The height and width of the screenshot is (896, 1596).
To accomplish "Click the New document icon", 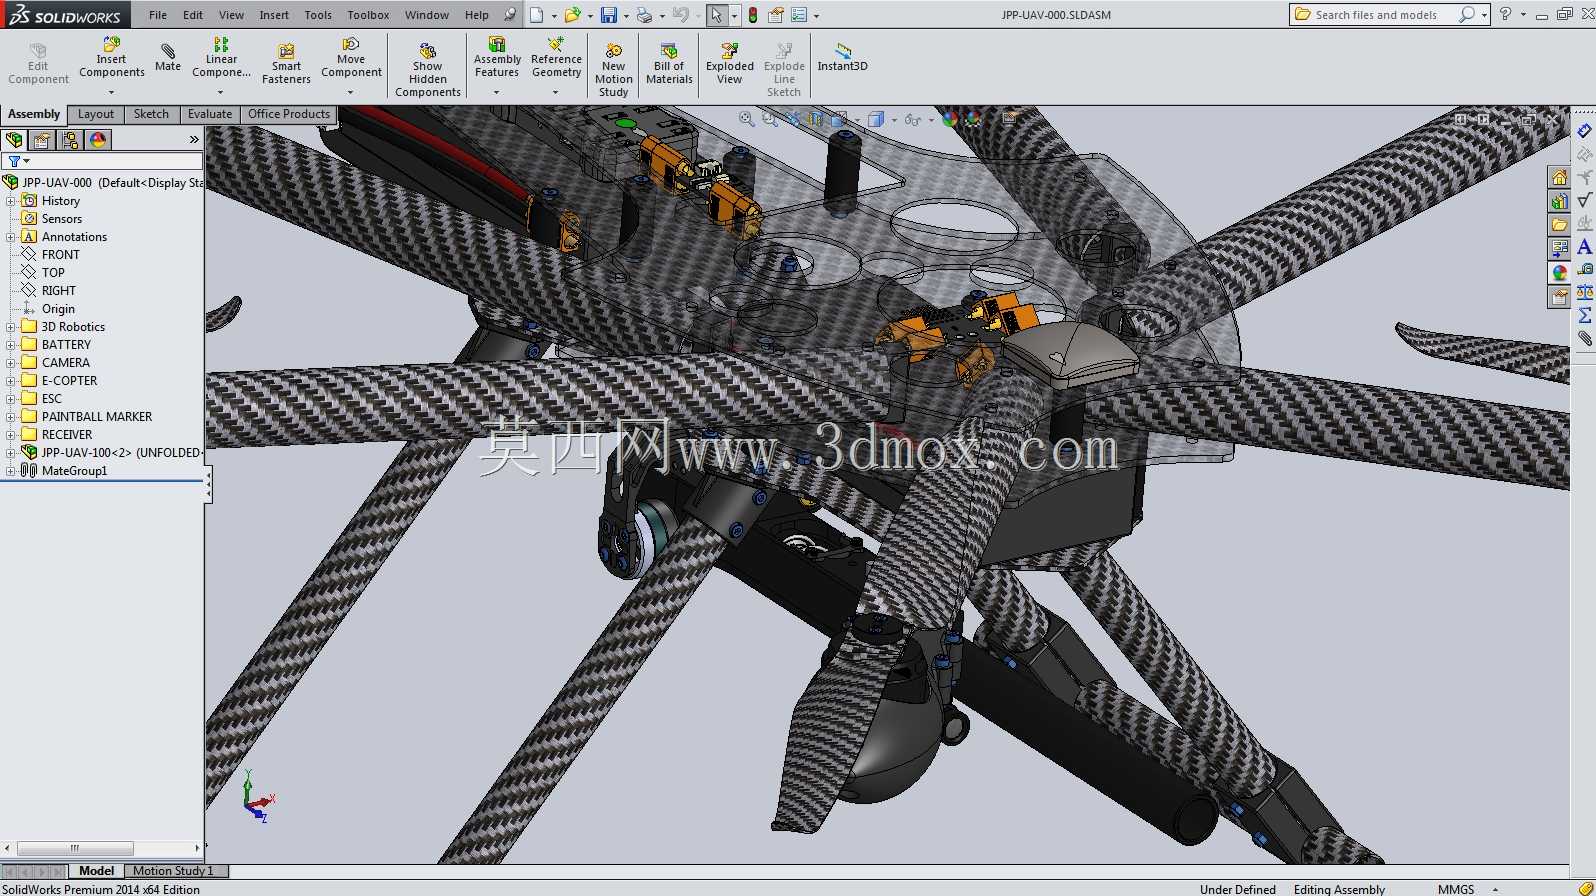I will [537, 15].
